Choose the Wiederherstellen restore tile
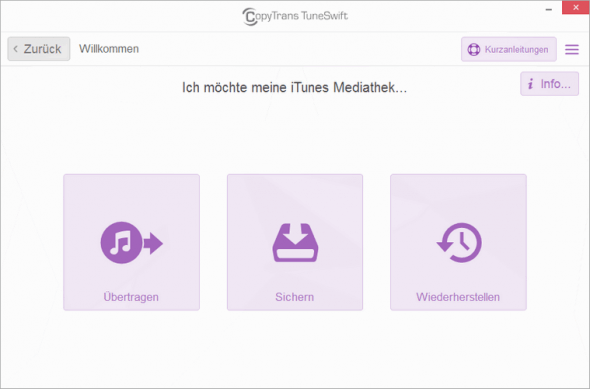Image resolution: width=590 pixels, height=389 pixels. tap(458, 242)
